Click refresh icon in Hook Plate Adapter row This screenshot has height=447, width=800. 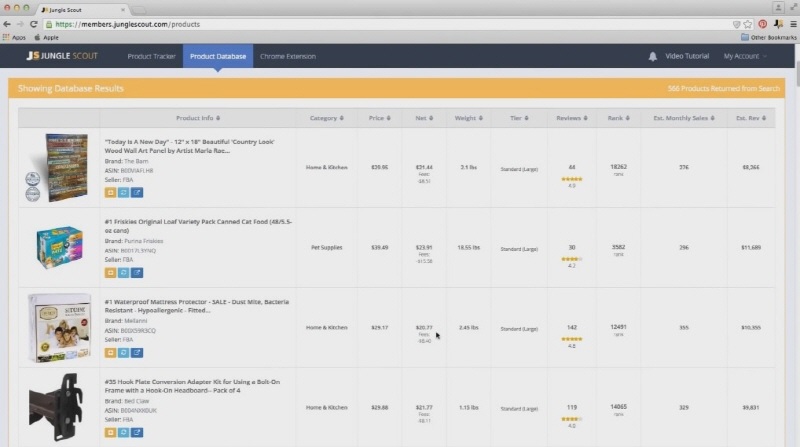tap(123, 432)
